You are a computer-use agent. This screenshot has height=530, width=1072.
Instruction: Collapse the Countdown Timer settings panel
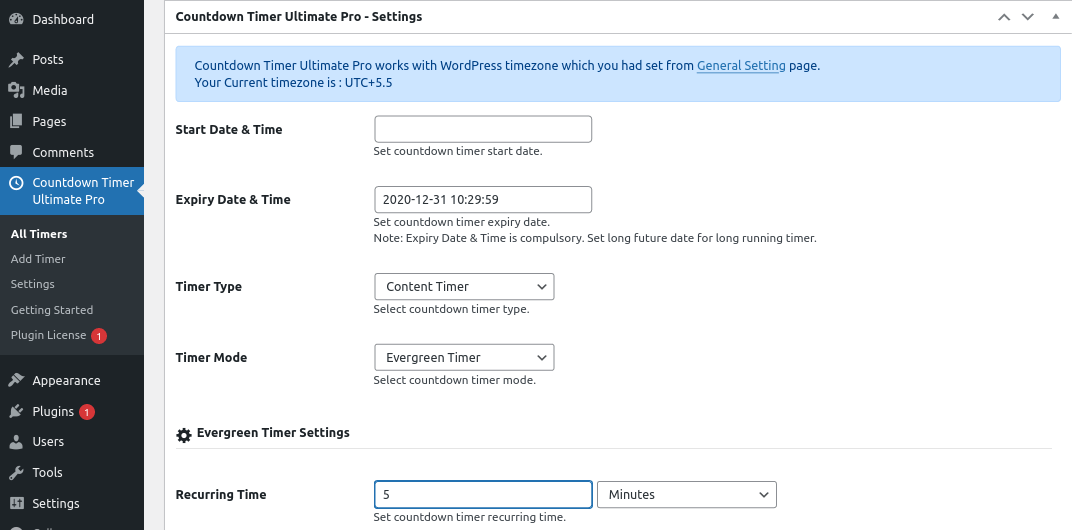(x=1056, y=16)
